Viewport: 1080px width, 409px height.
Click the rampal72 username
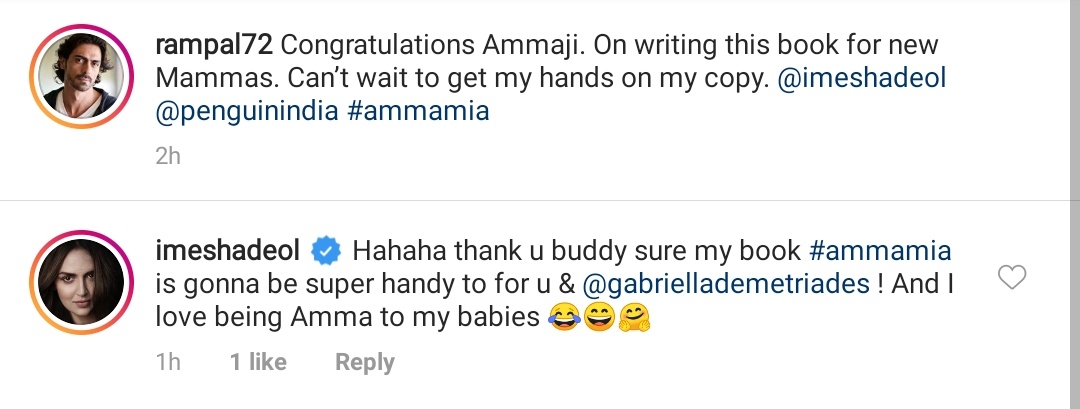click(214, 46)
